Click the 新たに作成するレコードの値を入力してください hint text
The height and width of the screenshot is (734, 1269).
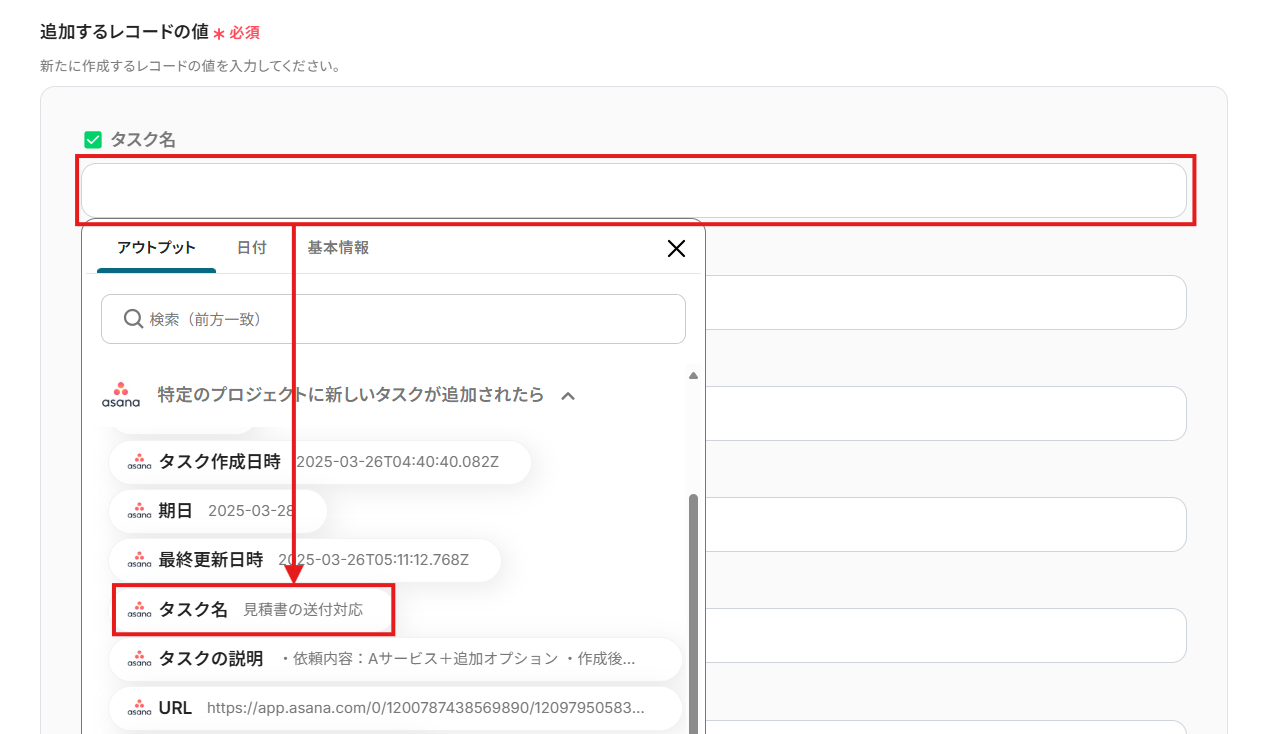tap(190, 67)
